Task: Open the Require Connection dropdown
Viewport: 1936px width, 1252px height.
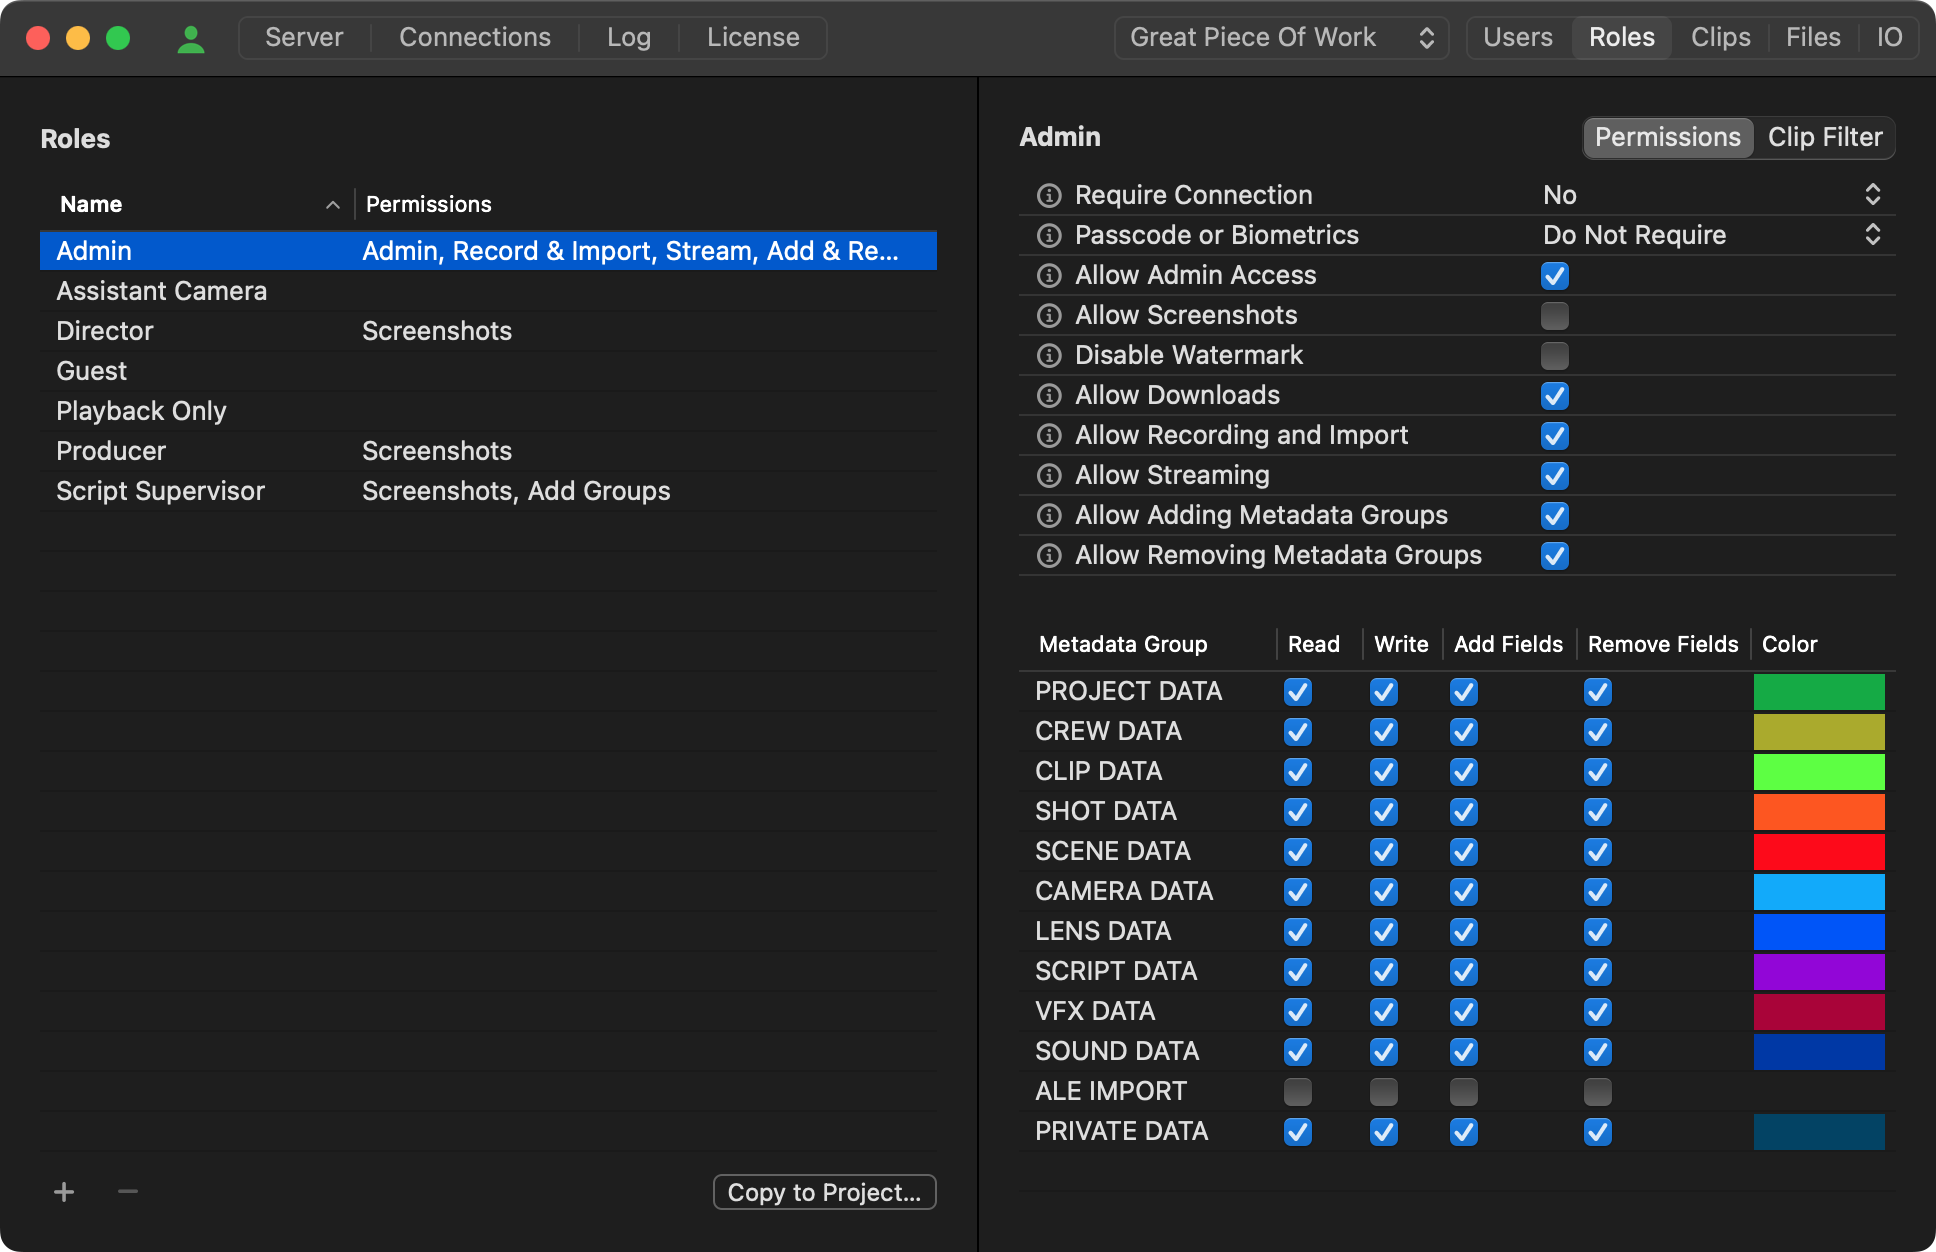Action: [x=1874, y=195]
